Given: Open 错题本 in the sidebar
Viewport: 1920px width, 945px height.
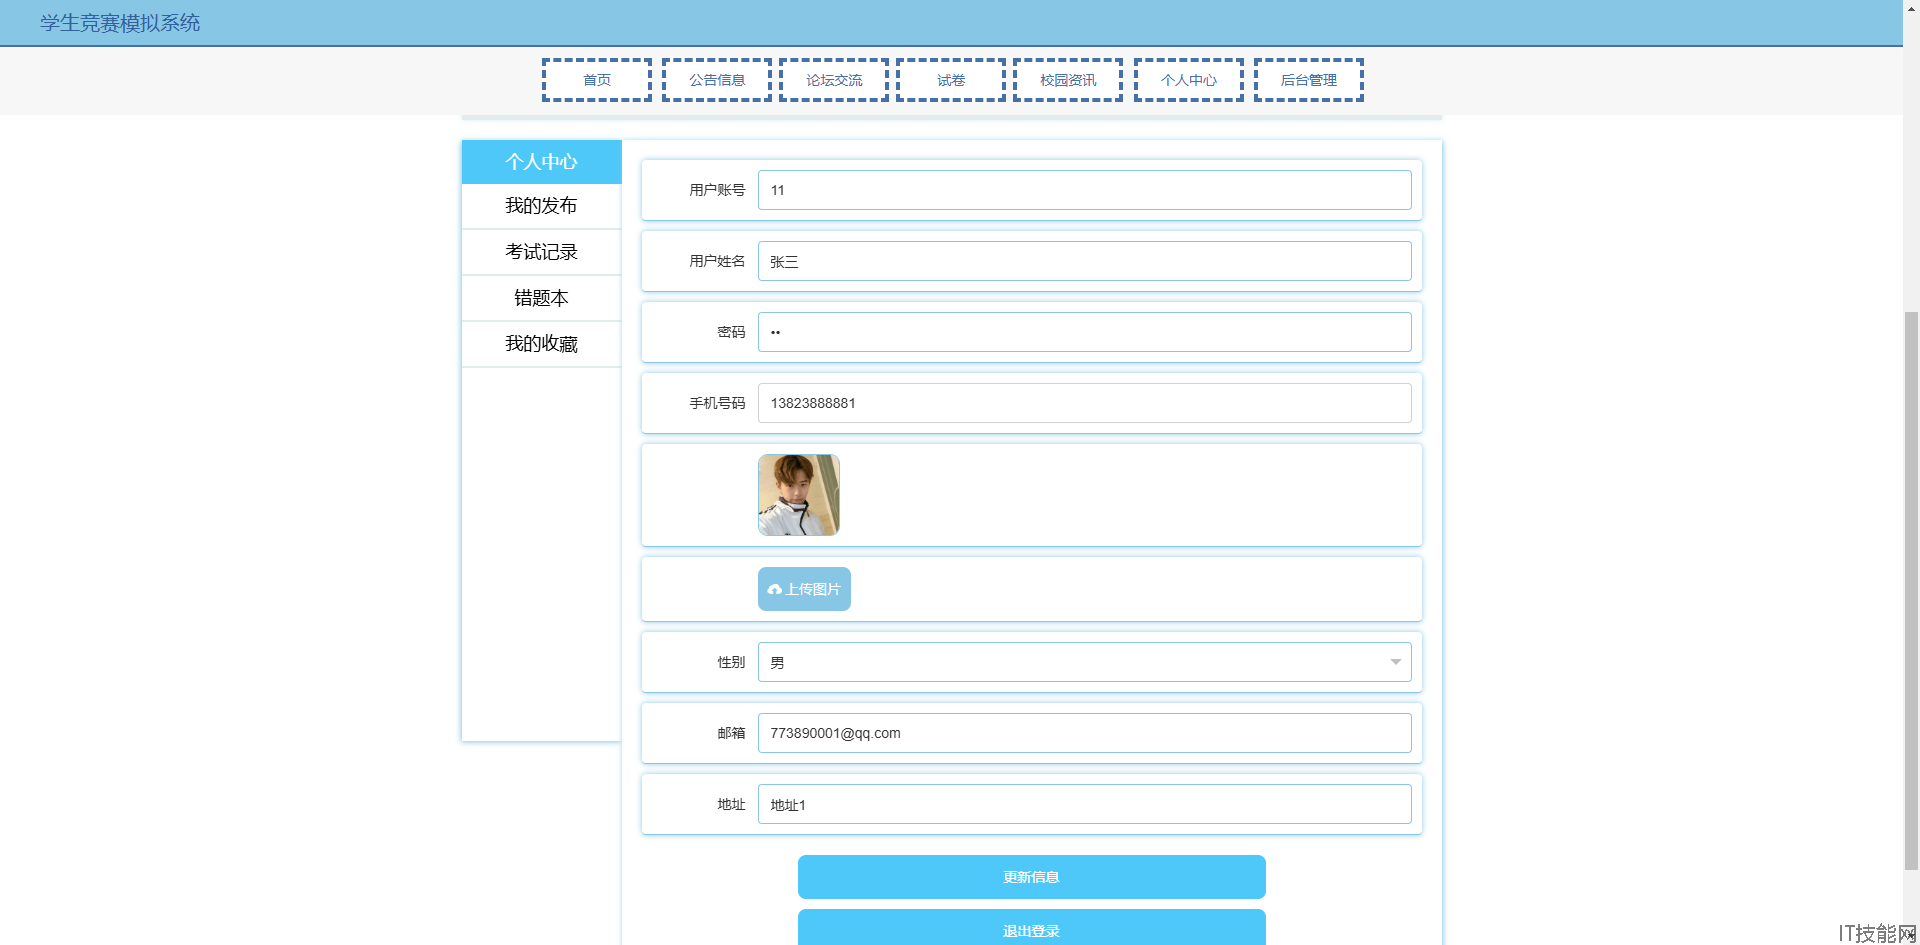Looking at the screenshot, I should tap(541, 298).
